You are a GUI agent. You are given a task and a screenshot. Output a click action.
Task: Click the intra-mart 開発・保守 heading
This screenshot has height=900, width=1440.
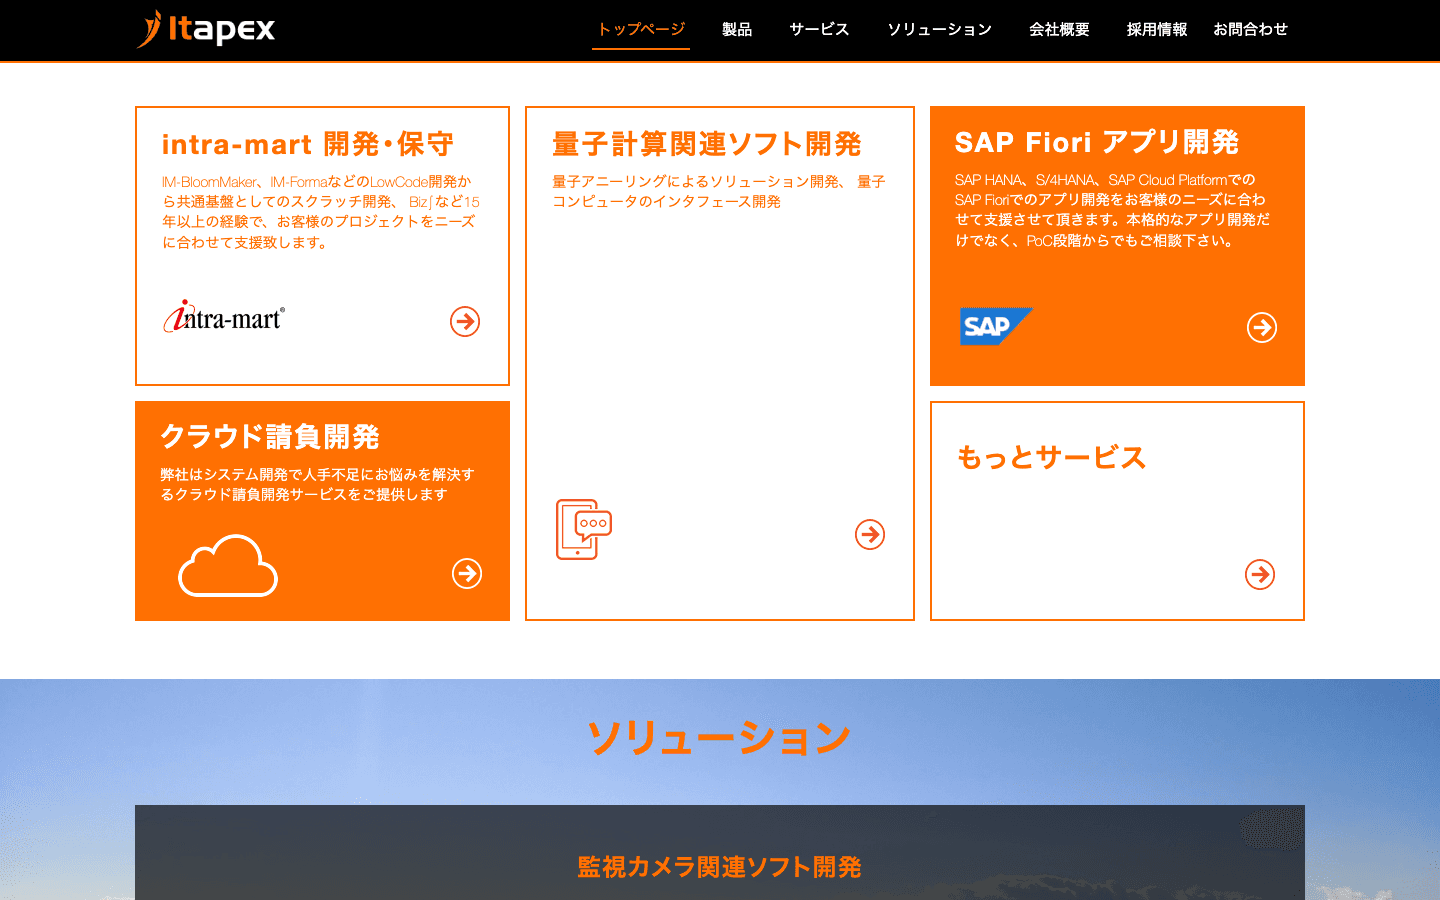pos(308,144)
